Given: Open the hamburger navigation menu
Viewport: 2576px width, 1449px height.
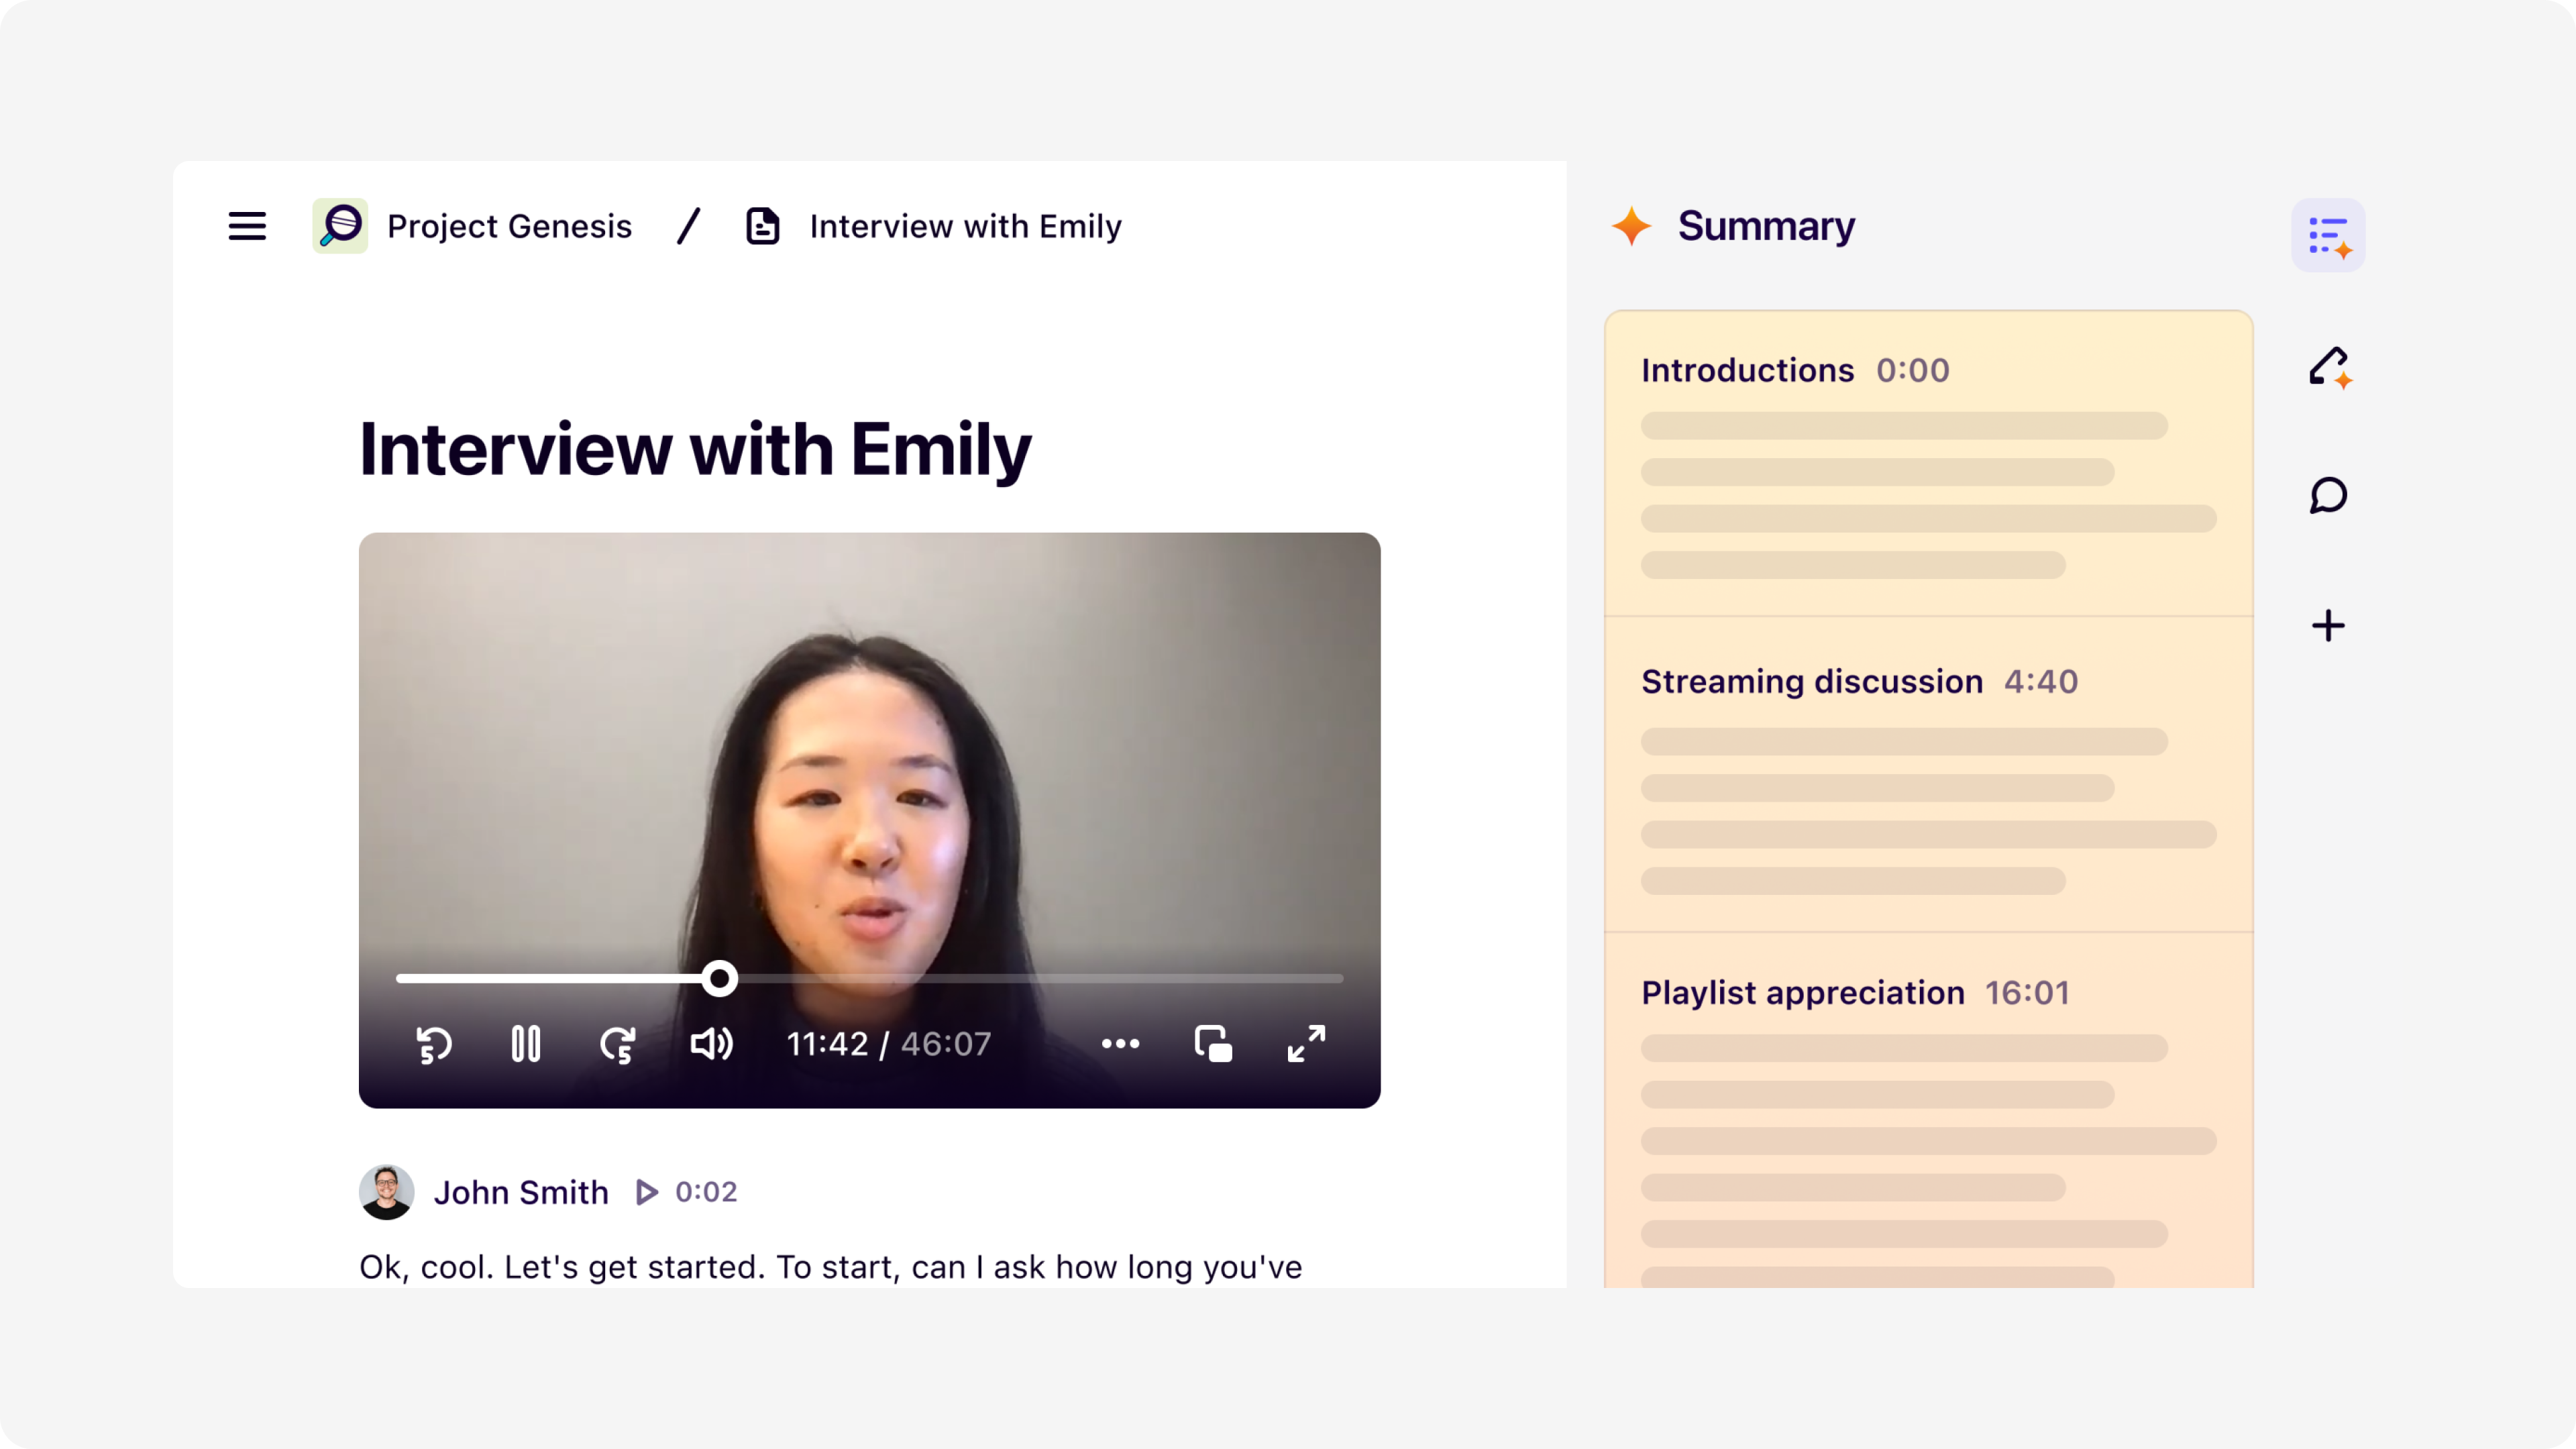Looking at the screenshot, I should tap(247, 226).
